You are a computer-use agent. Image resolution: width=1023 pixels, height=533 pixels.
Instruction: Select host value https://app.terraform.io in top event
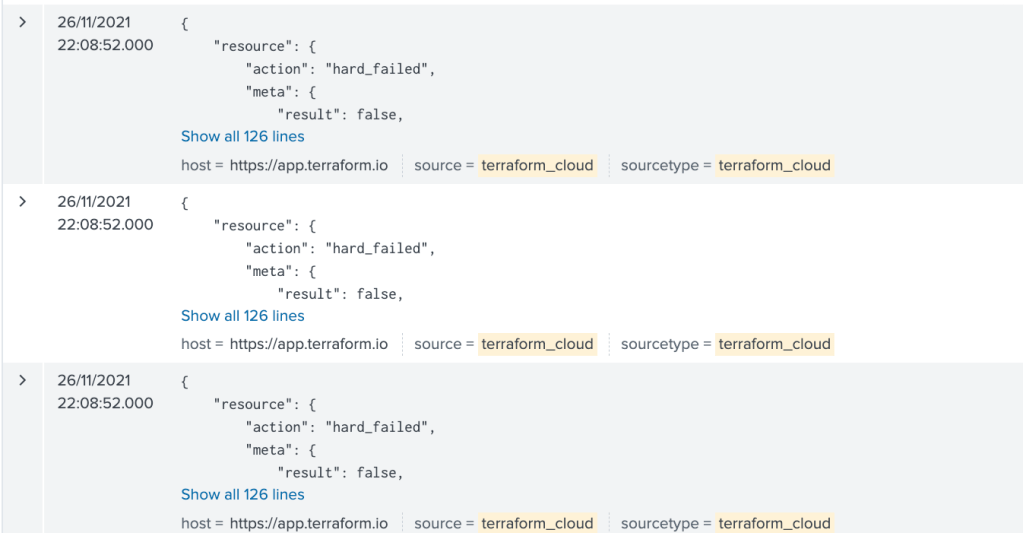(x=308, y=165)
